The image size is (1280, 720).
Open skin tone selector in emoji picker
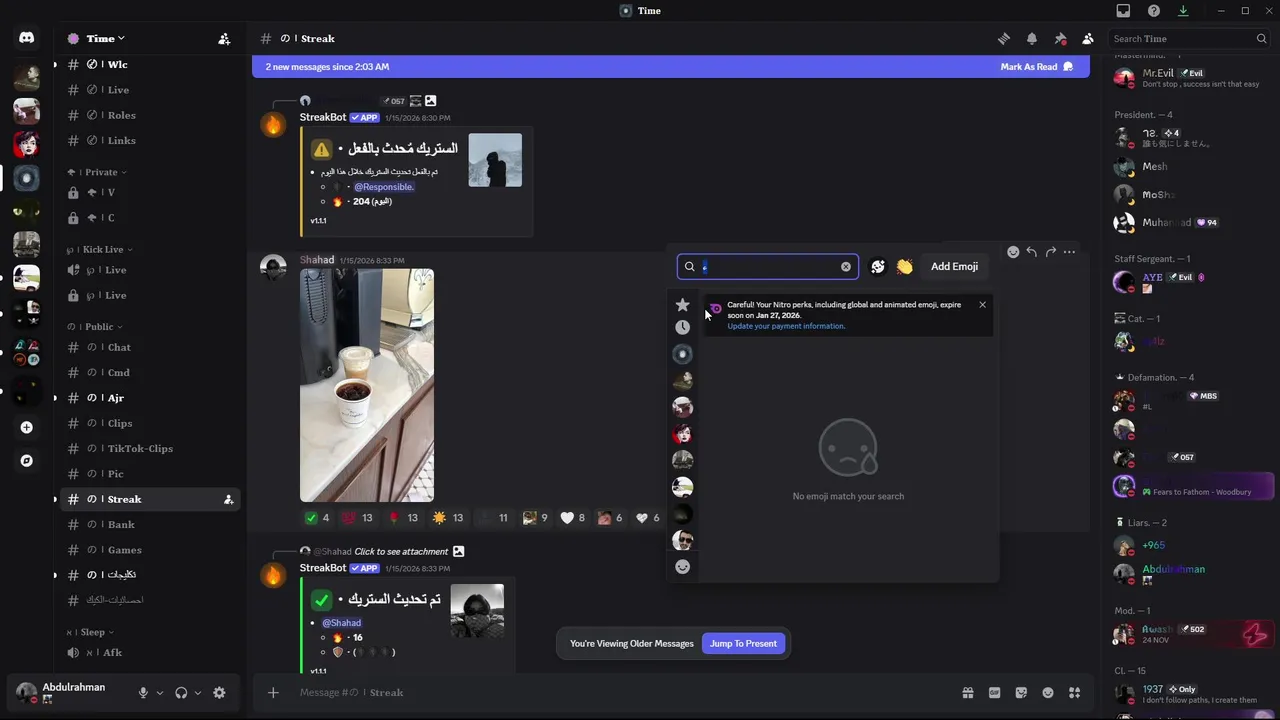click(878, 267)
